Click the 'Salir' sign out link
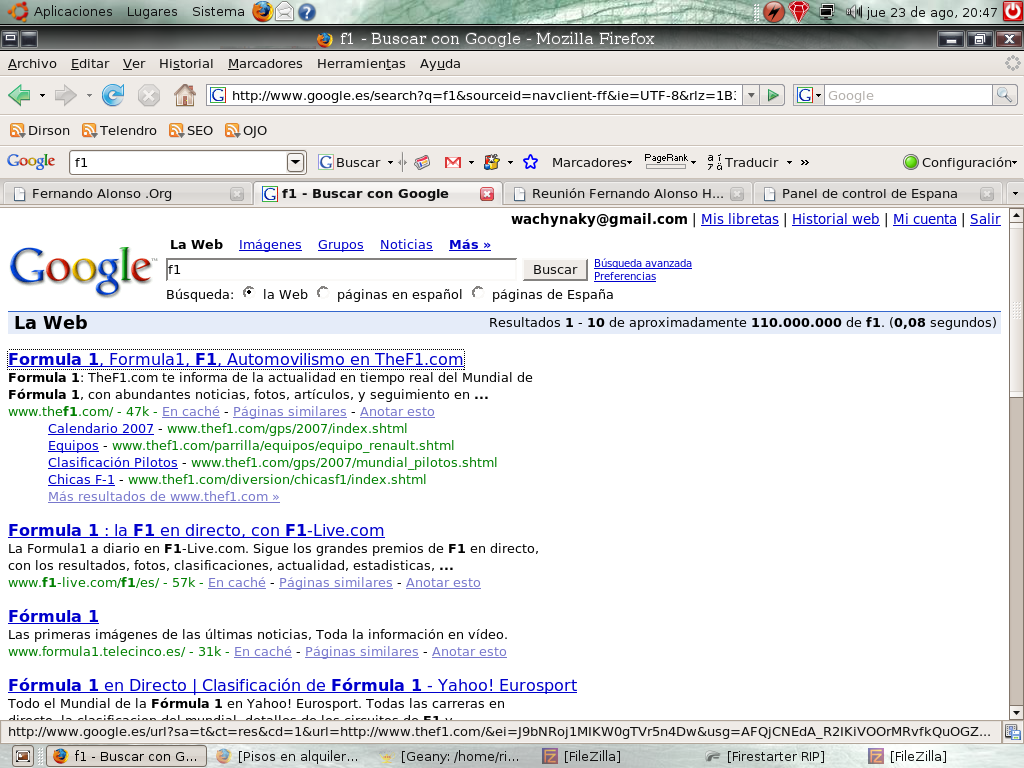The image size is (1024, 768). pos(985,219)
